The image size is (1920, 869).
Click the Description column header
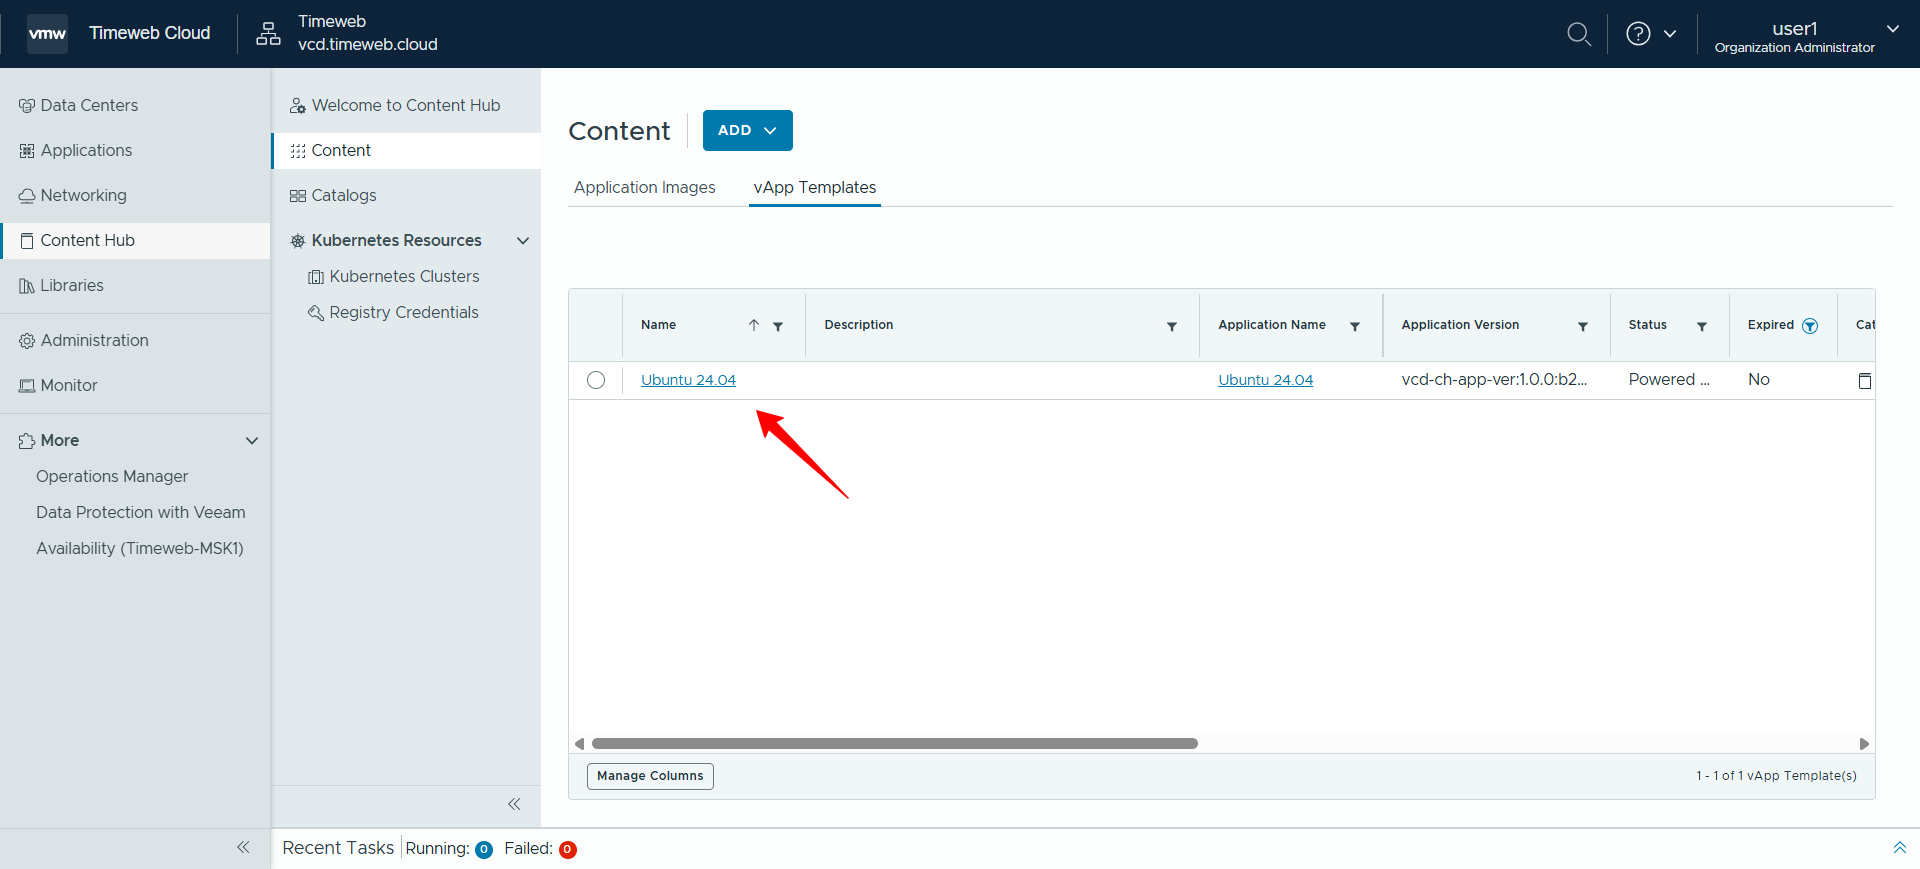[x=859, y=325]
